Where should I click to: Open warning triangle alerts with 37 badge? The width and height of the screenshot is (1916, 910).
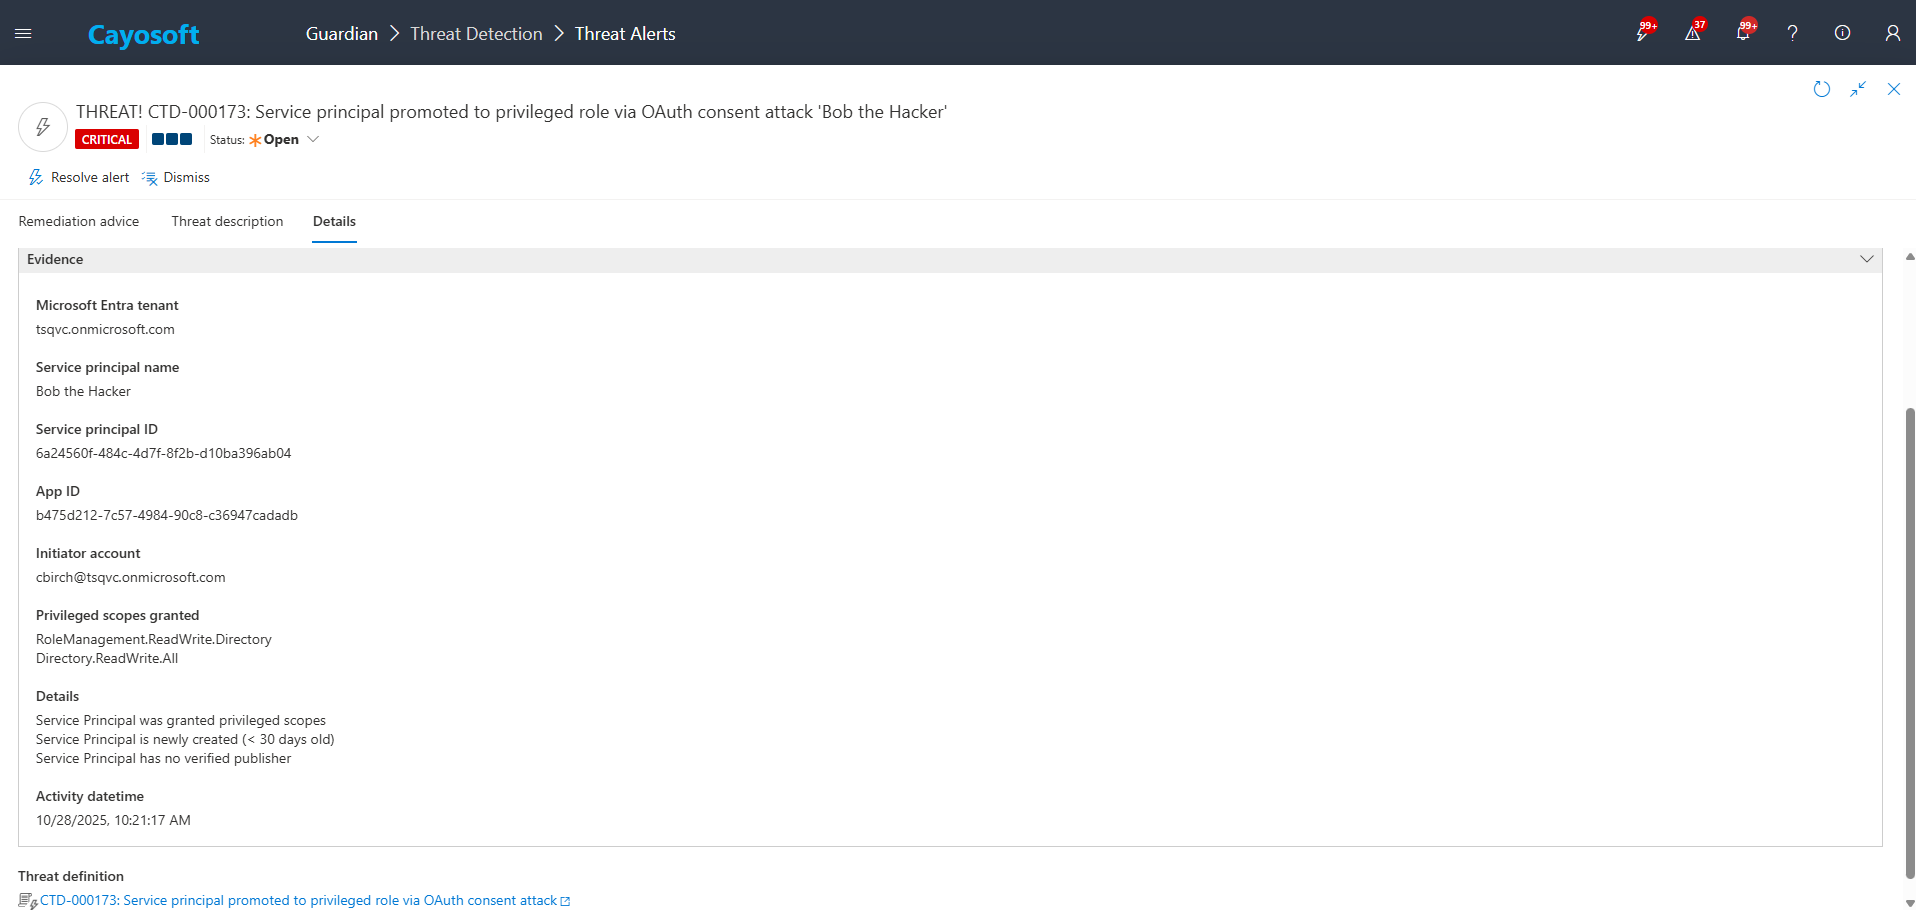[1693, 33]
